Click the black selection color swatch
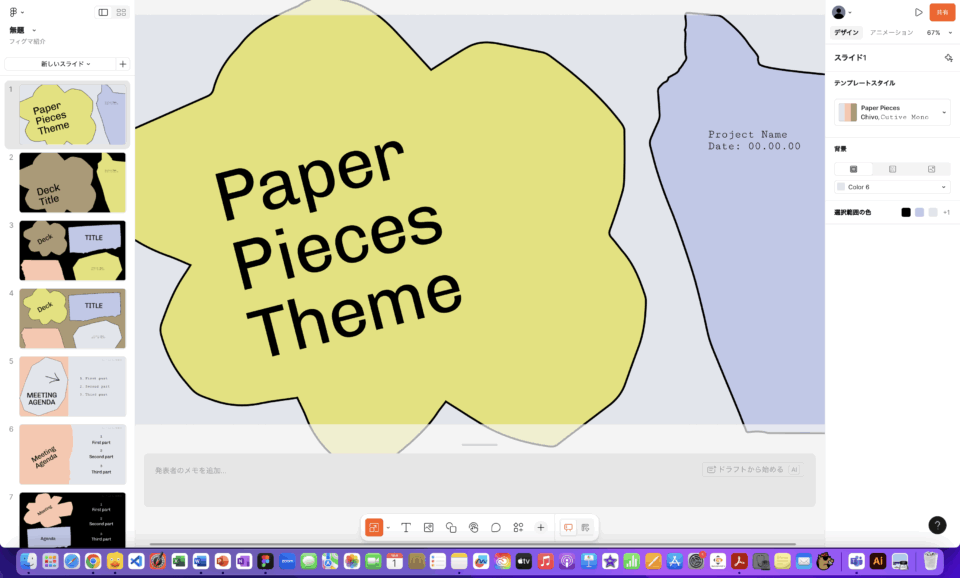The height and width of the screenshot is (578, 960). coord(906,212)
